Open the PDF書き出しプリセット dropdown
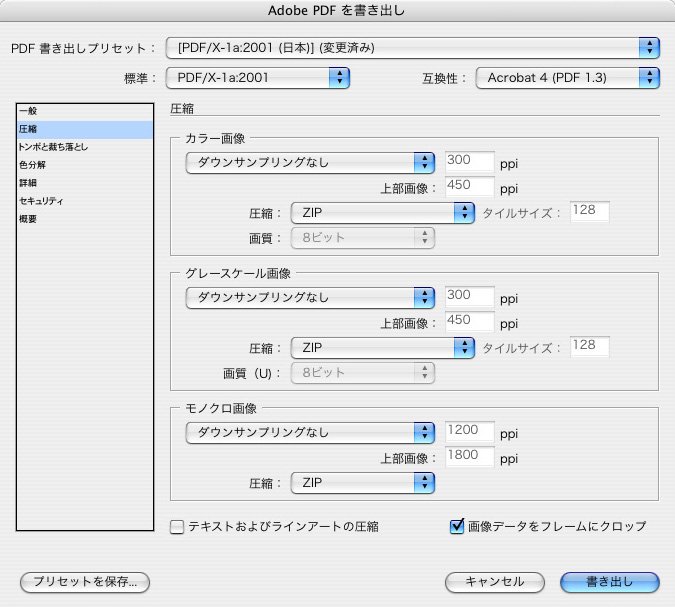The height and width of the screenshot is (607, 675). coord(412,48)
